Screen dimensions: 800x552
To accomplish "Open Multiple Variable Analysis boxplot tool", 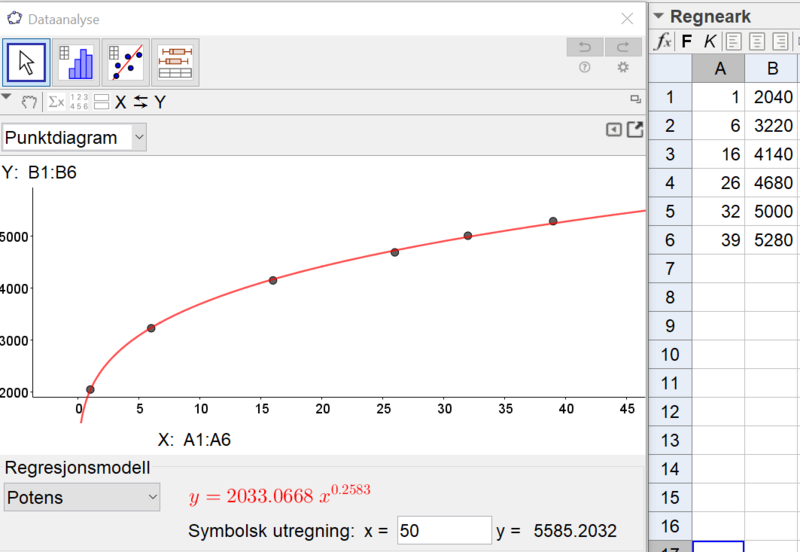I will point(175,63).
